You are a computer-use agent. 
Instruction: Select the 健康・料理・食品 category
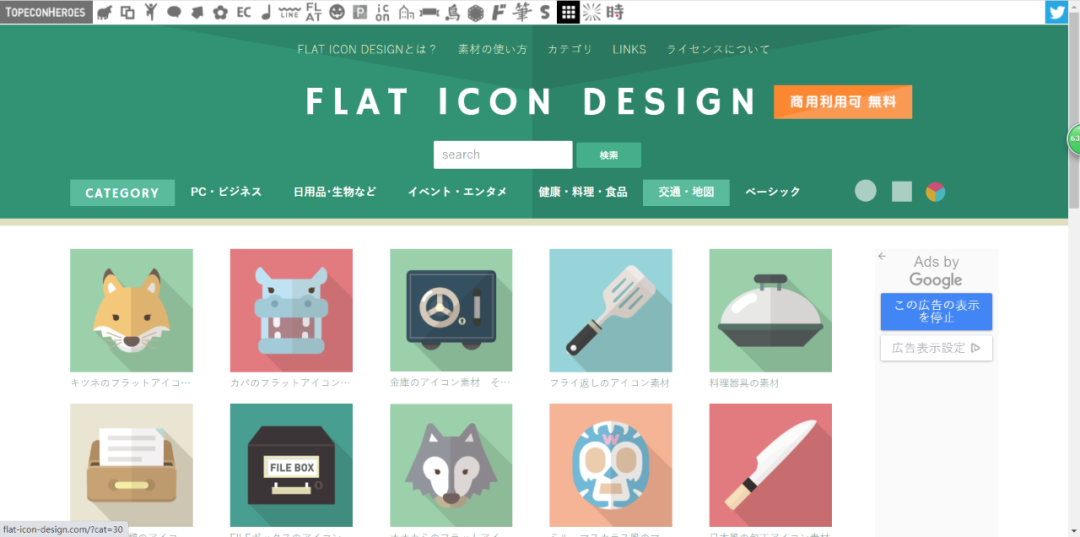click(x=583, y=192)
